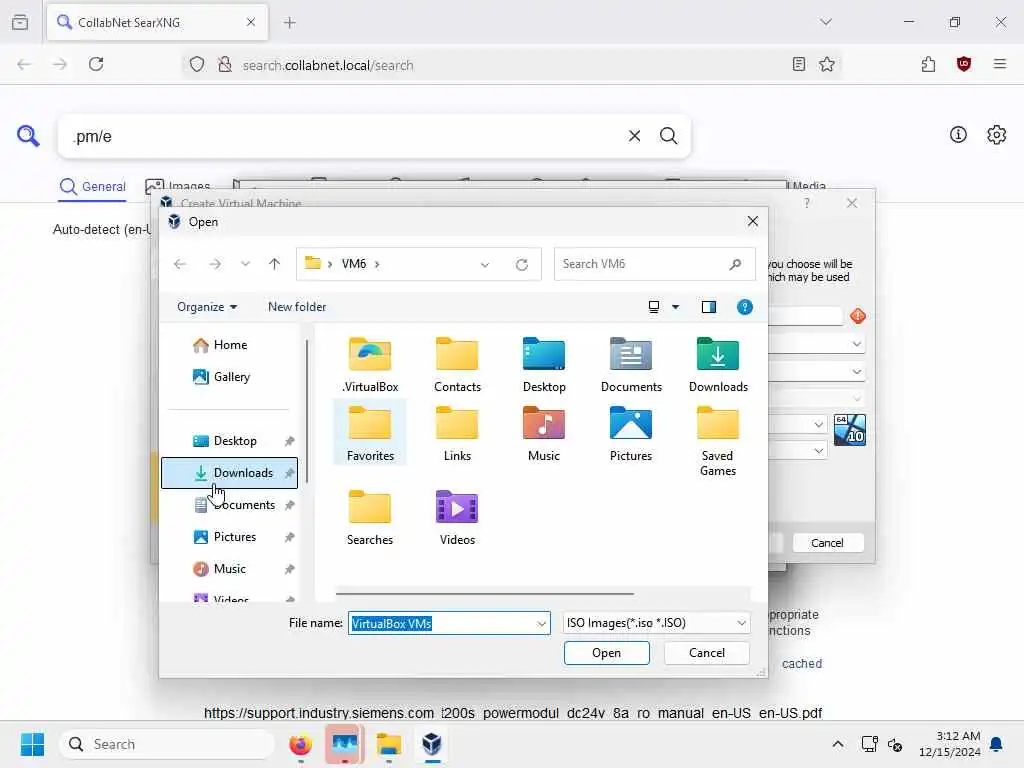1024x768 pixels.
Task: Select the Links folder
Action: click(x=457, y=433)
